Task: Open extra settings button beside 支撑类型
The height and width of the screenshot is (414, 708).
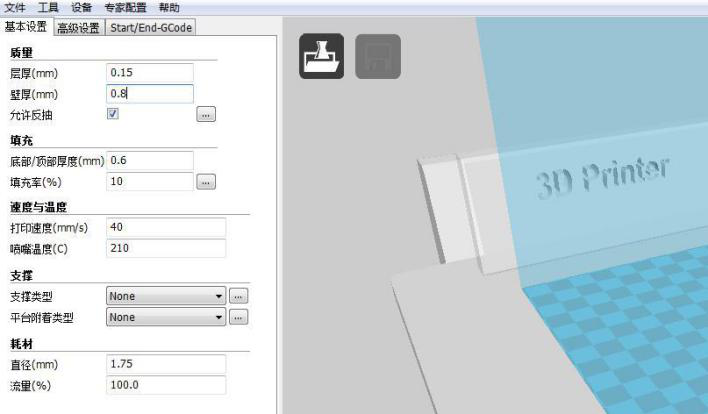Action: [x=238, y=296]
